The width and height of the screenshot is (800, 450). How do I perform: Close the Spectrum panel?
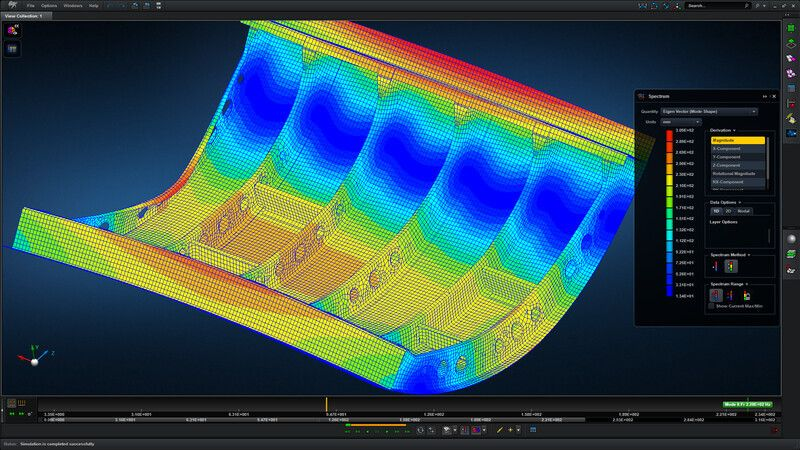coord(774,95)
